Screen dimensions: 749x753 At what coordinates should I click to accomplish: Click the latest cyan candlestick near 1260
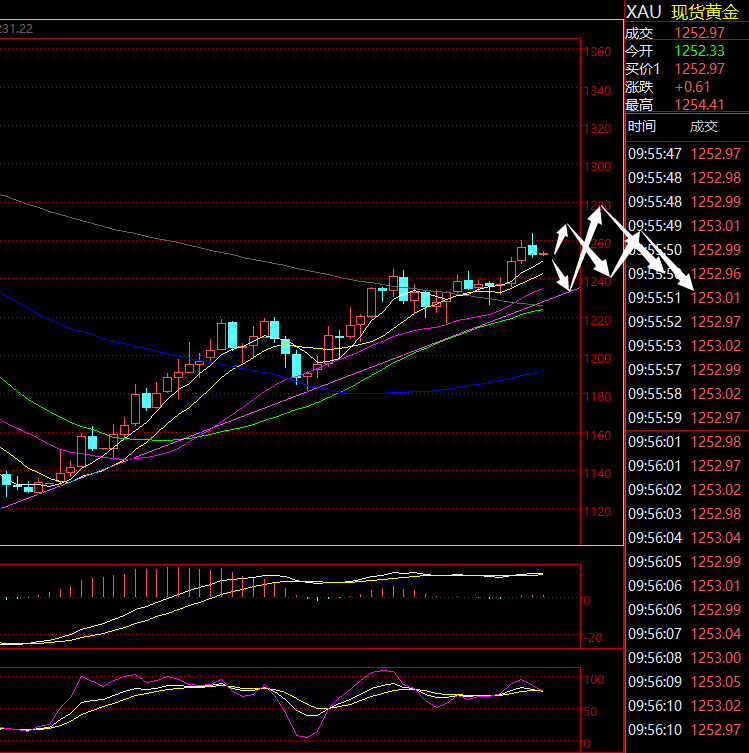pos(534,247)
